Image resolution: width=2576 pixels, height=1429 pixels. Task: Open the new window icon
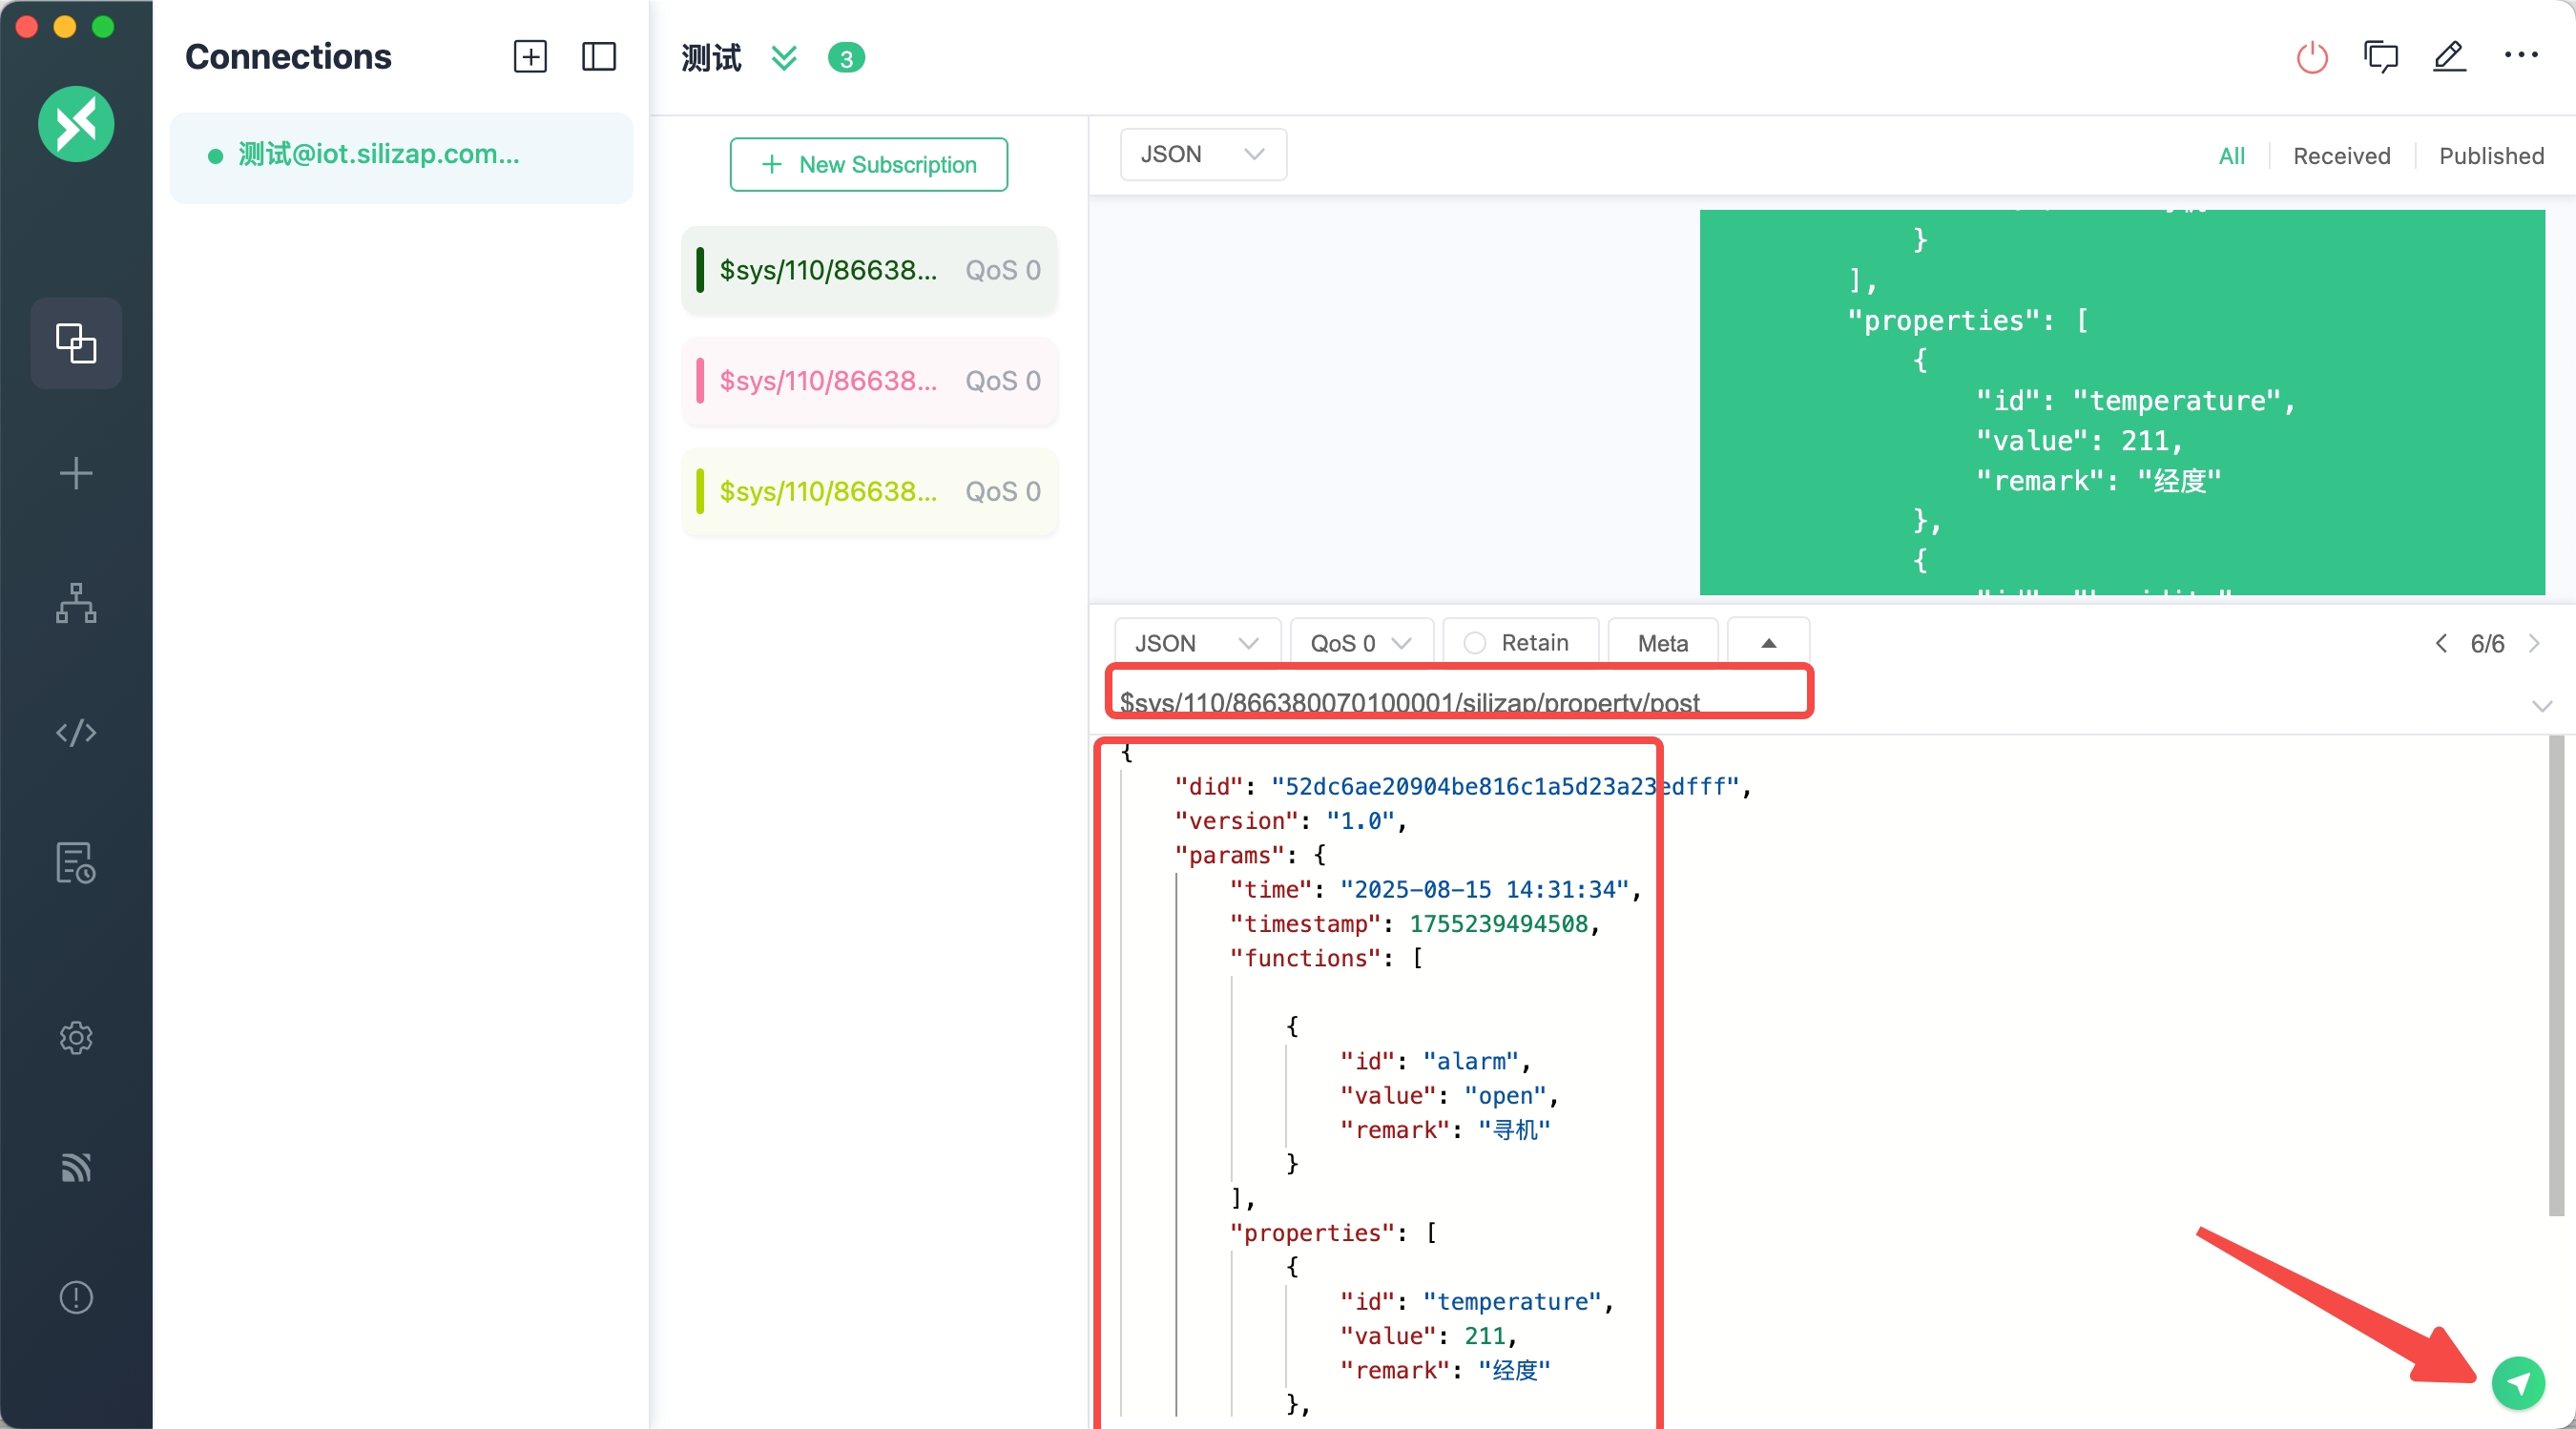click(2380, 57)
